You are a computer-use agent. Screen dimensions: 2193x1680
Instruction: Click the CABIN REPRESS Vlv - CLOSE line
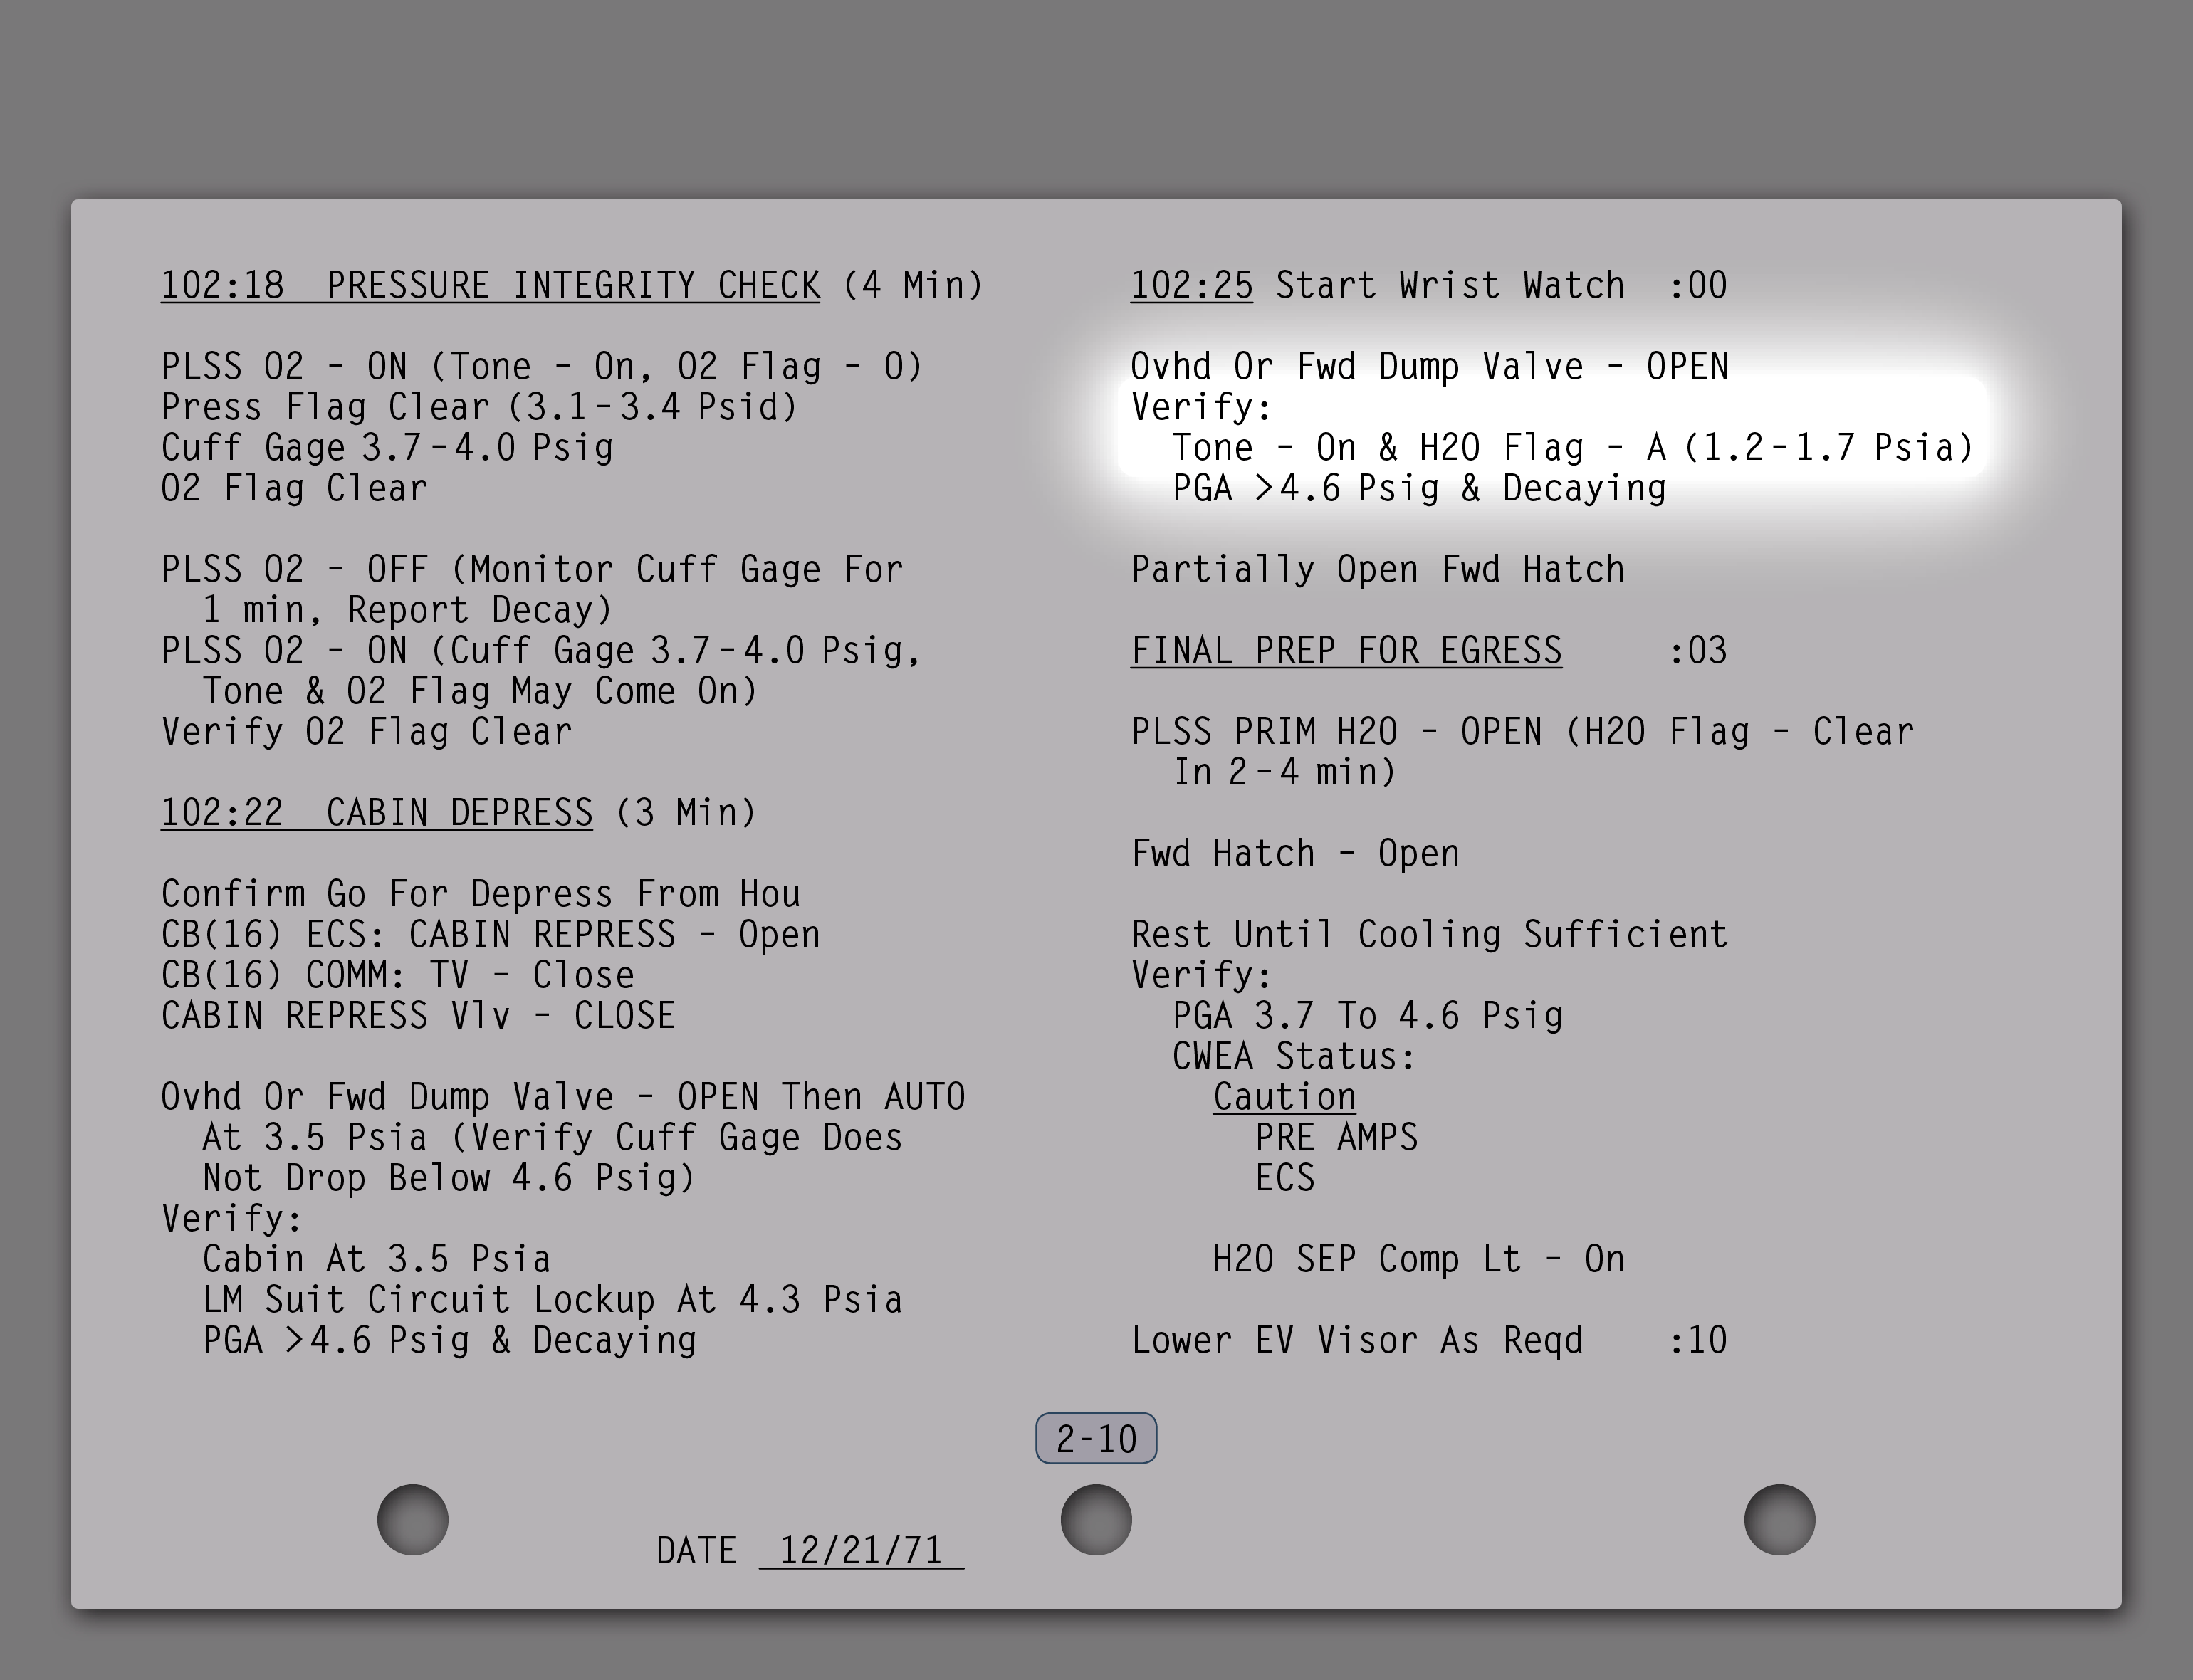tap(418, 1016)
